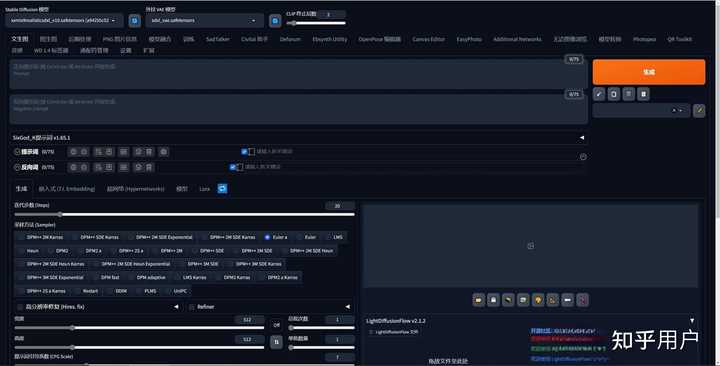Collapse the LightDiffusionFlow panel arrow
This screenshot has width=720, height=366.
click(692, 321)
